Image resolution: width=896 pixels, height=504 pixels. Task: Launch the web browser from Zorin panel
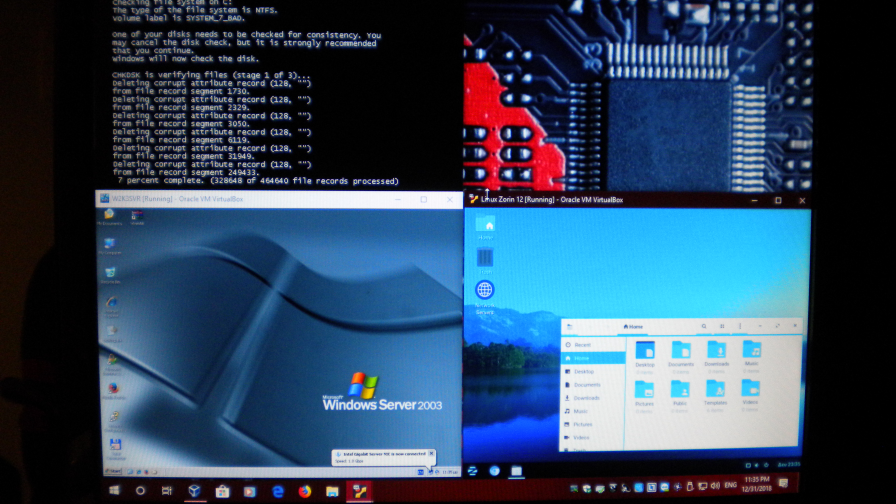(x=494, y=471)
